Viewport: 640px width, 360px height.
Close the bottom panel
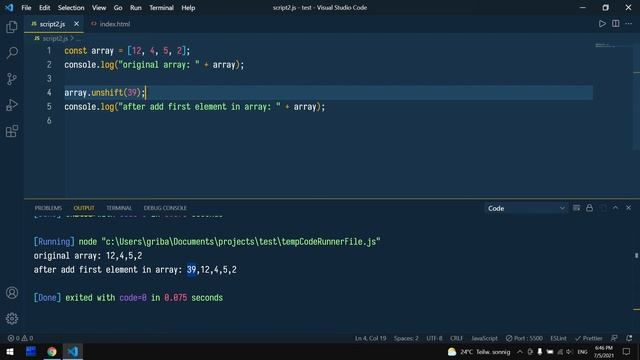tap(629, 208)
